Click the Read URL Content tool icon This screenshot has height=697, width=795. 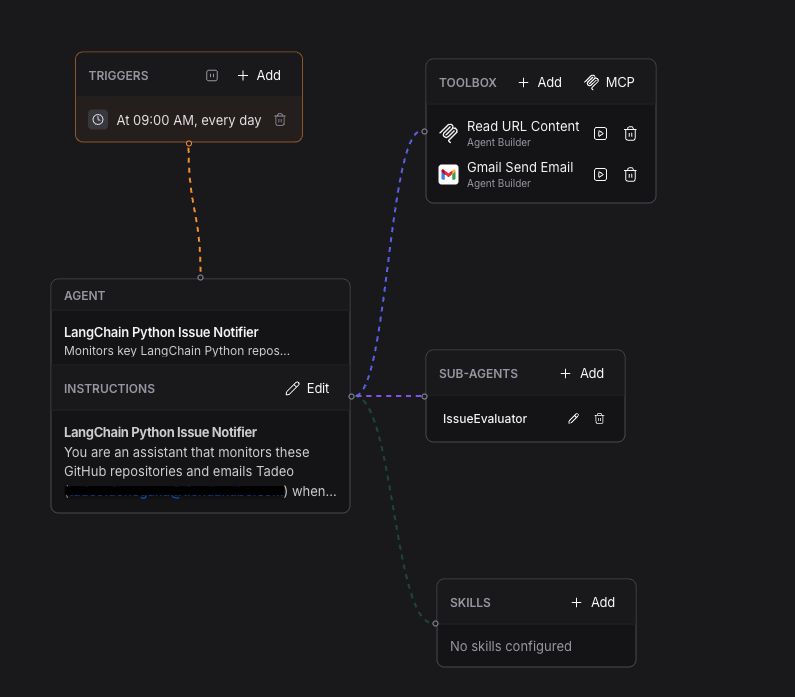(448, 133)
